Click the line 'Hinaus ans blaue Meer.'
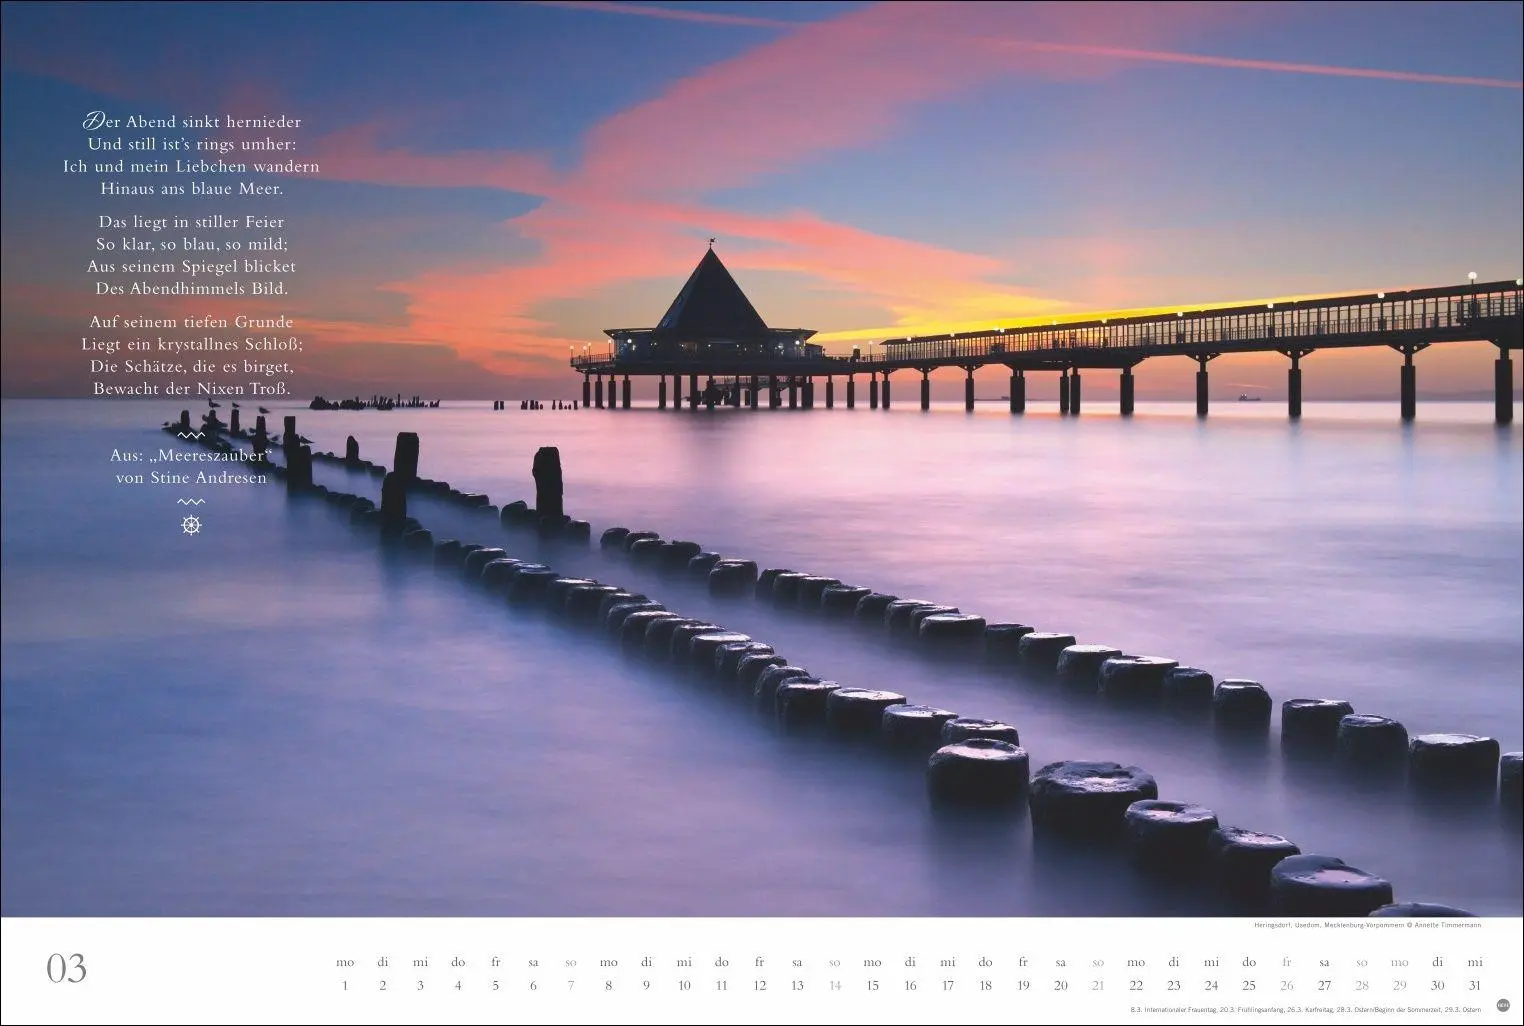 pyautogui.click(x=192, y=188)
